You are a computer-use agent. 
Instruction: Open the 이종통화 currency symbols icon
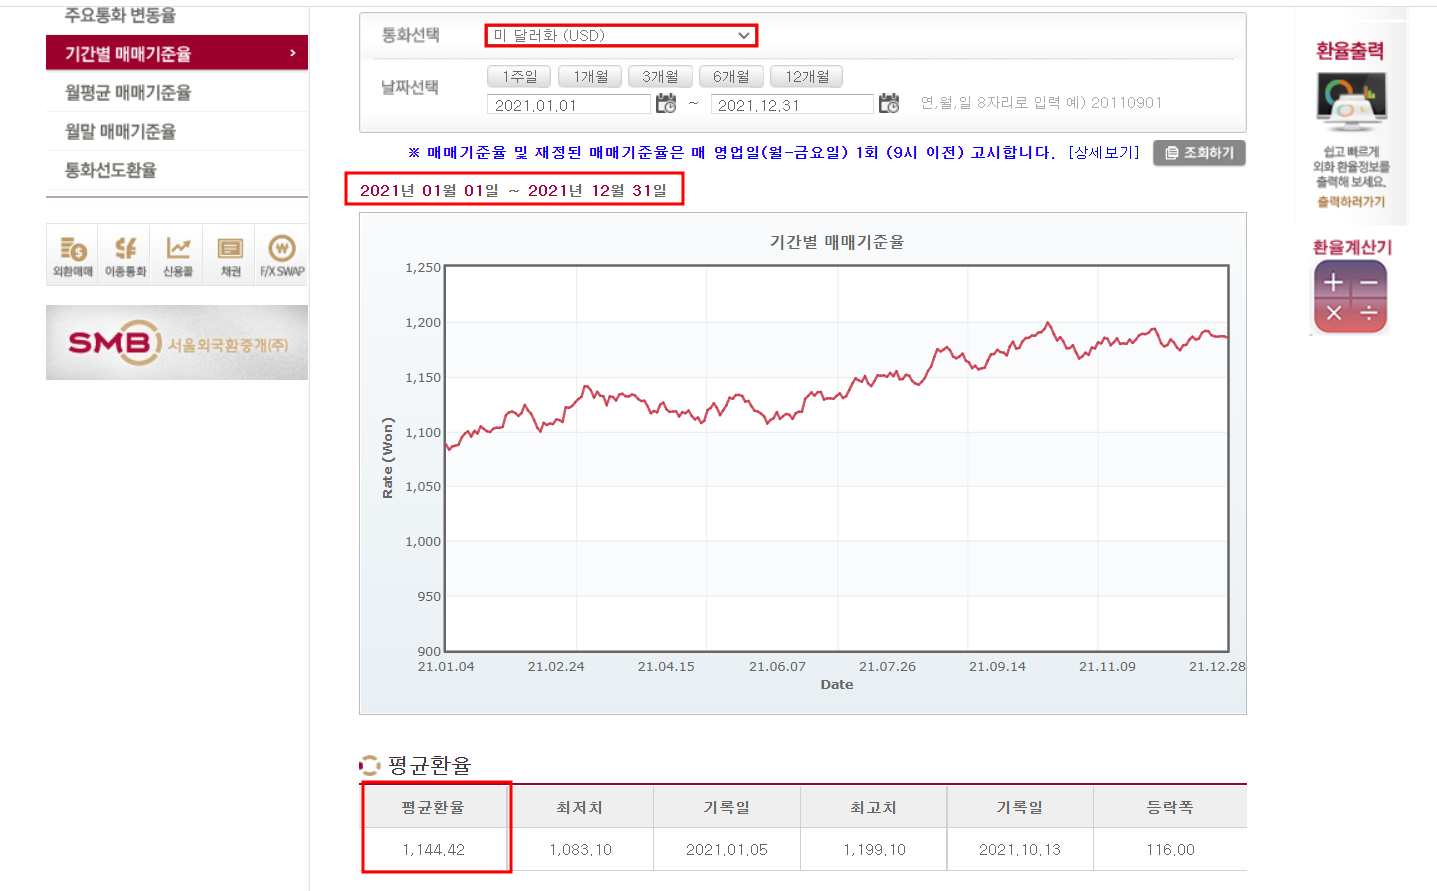(x=125, y=255)
